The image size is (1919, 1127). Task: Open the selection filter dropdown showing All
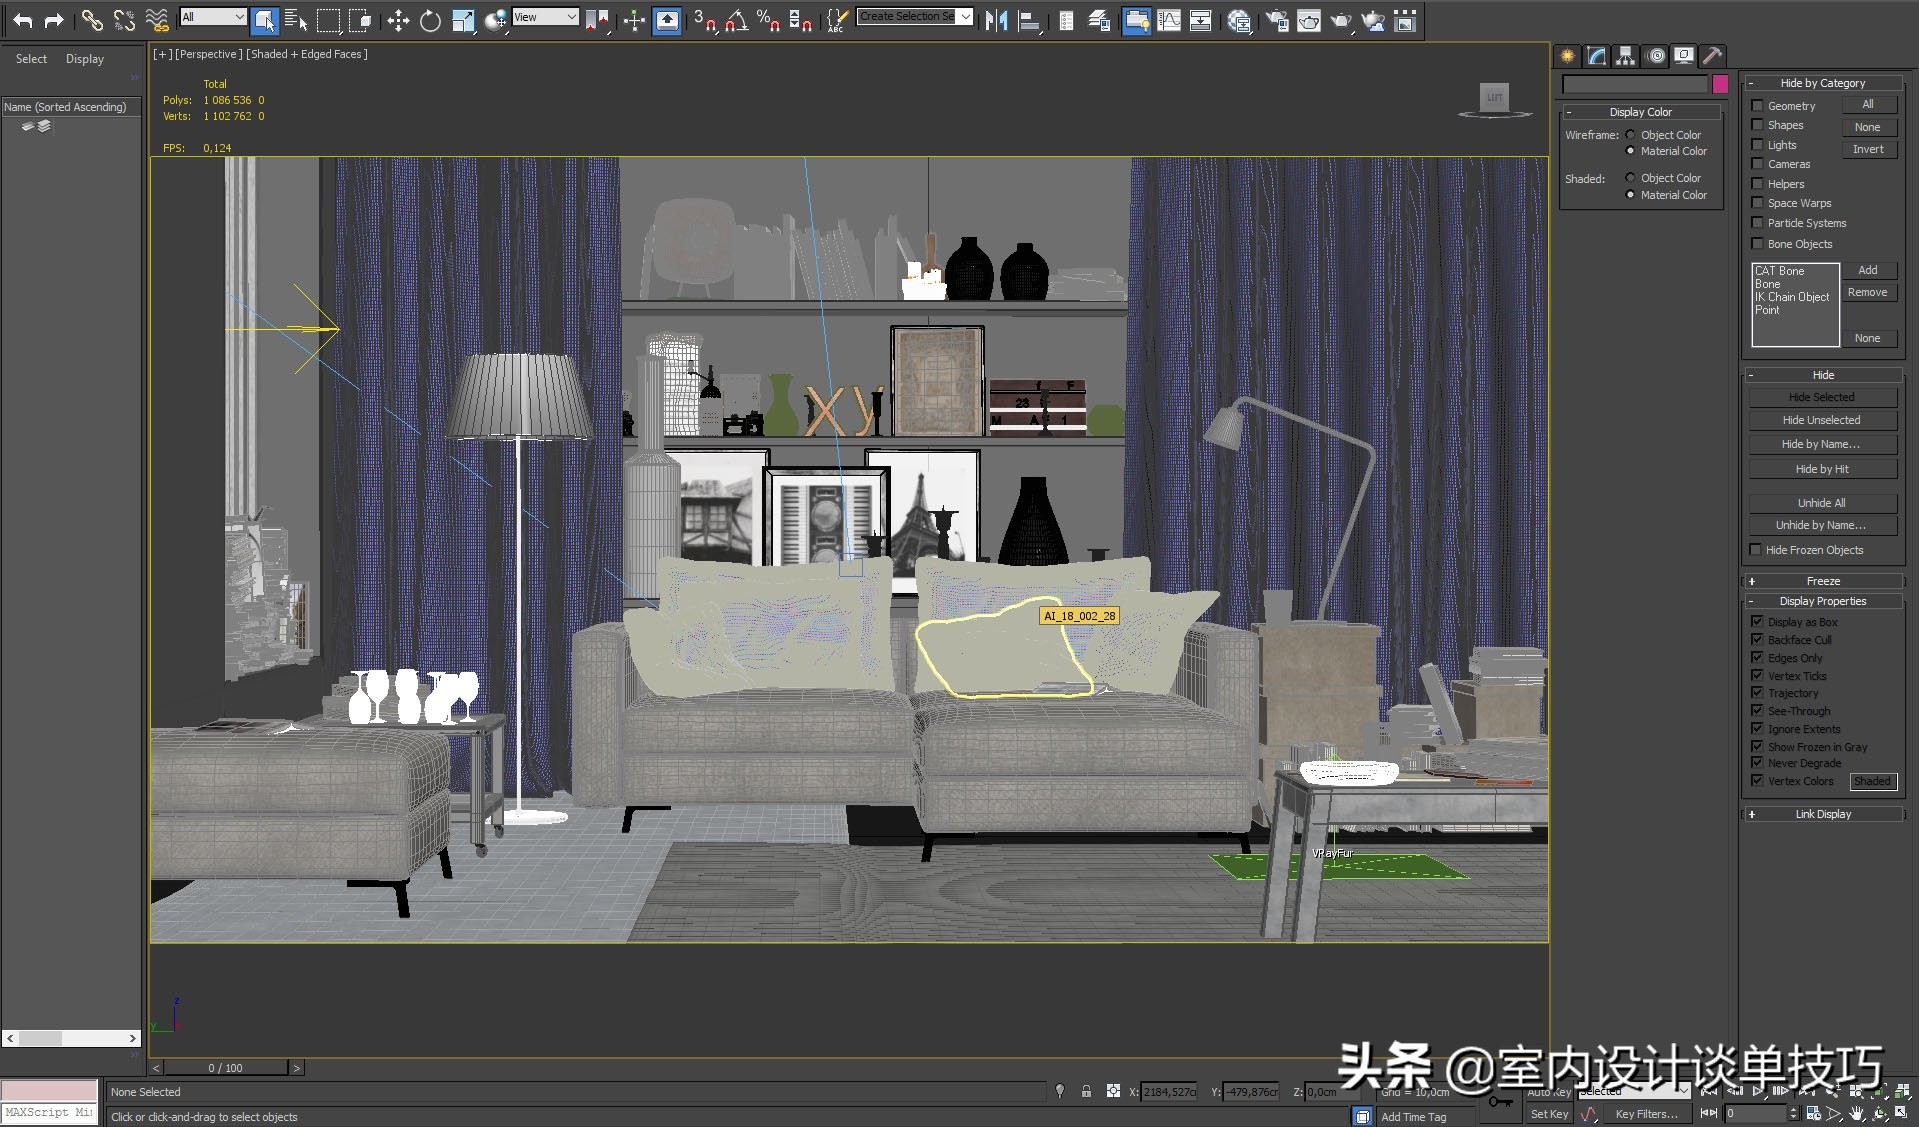(x=212, y=16)
